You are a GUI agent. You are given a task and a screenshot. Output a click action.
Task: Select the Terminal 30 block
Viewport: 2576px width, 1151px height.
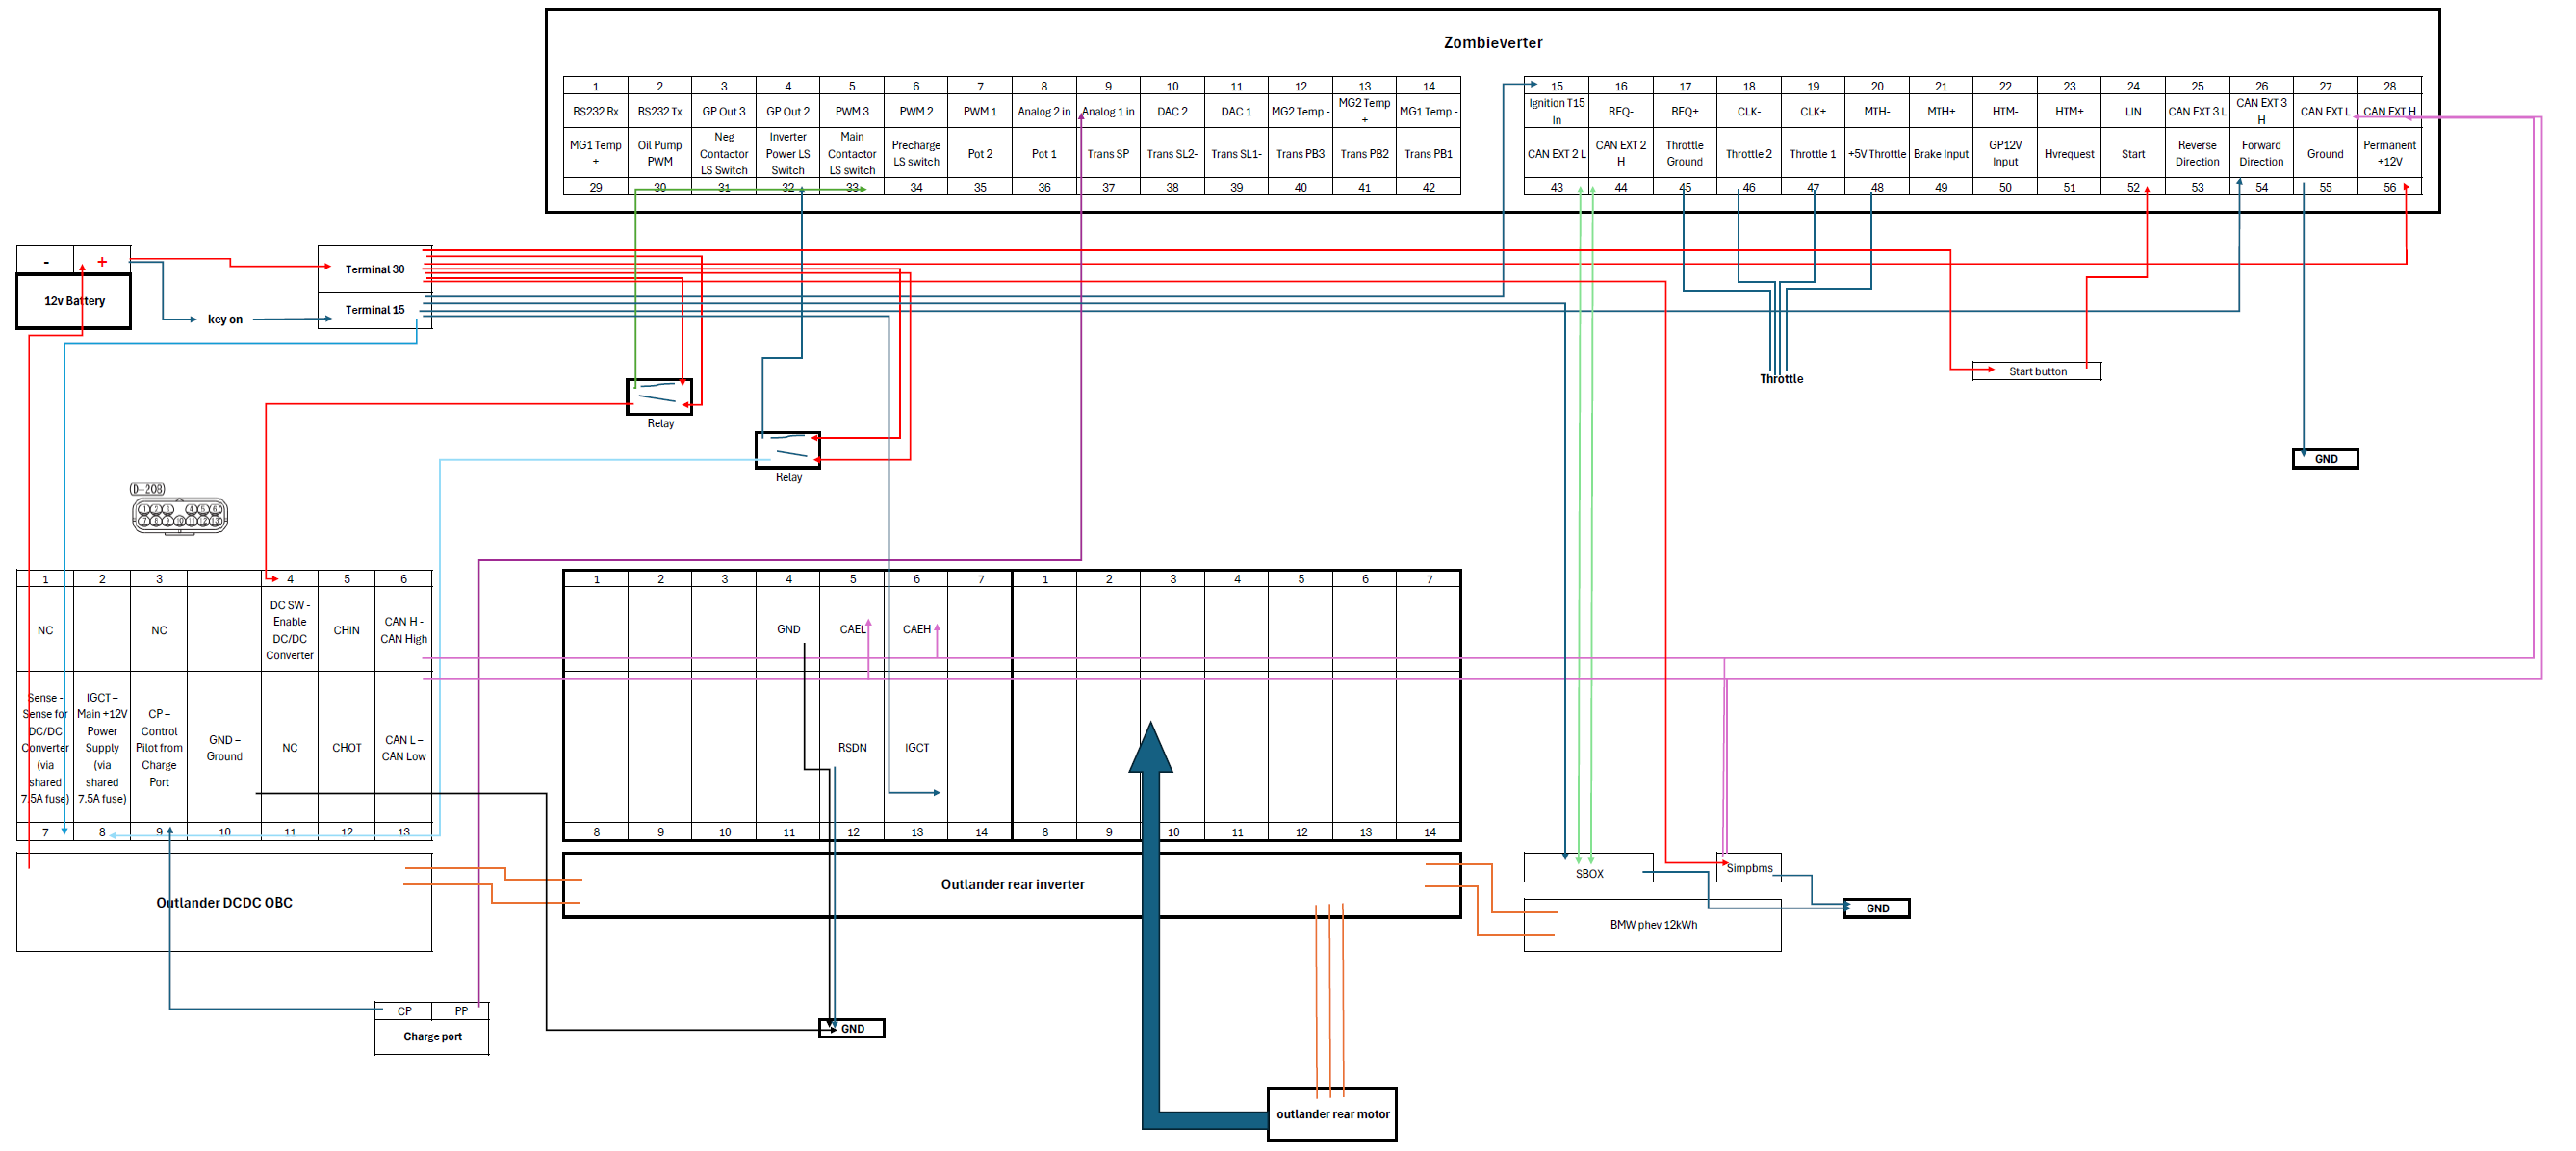tap(375, 269)
